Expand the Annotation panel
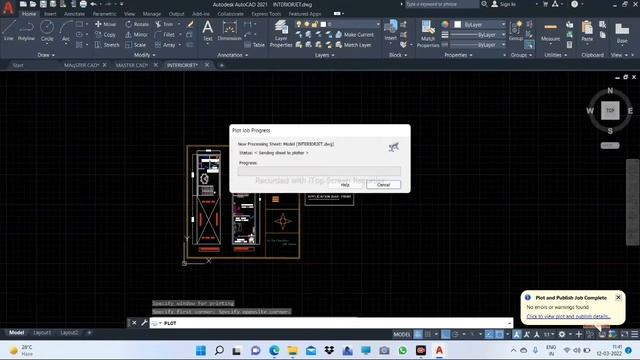Screen dimensions: 640x360 [x=232, y=55]
